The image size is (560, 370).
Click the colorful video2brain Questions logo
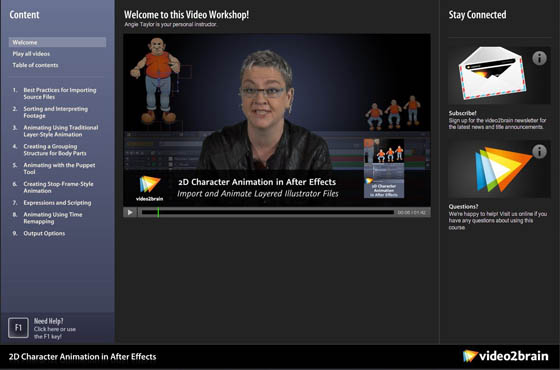click(x=503, y=169)
